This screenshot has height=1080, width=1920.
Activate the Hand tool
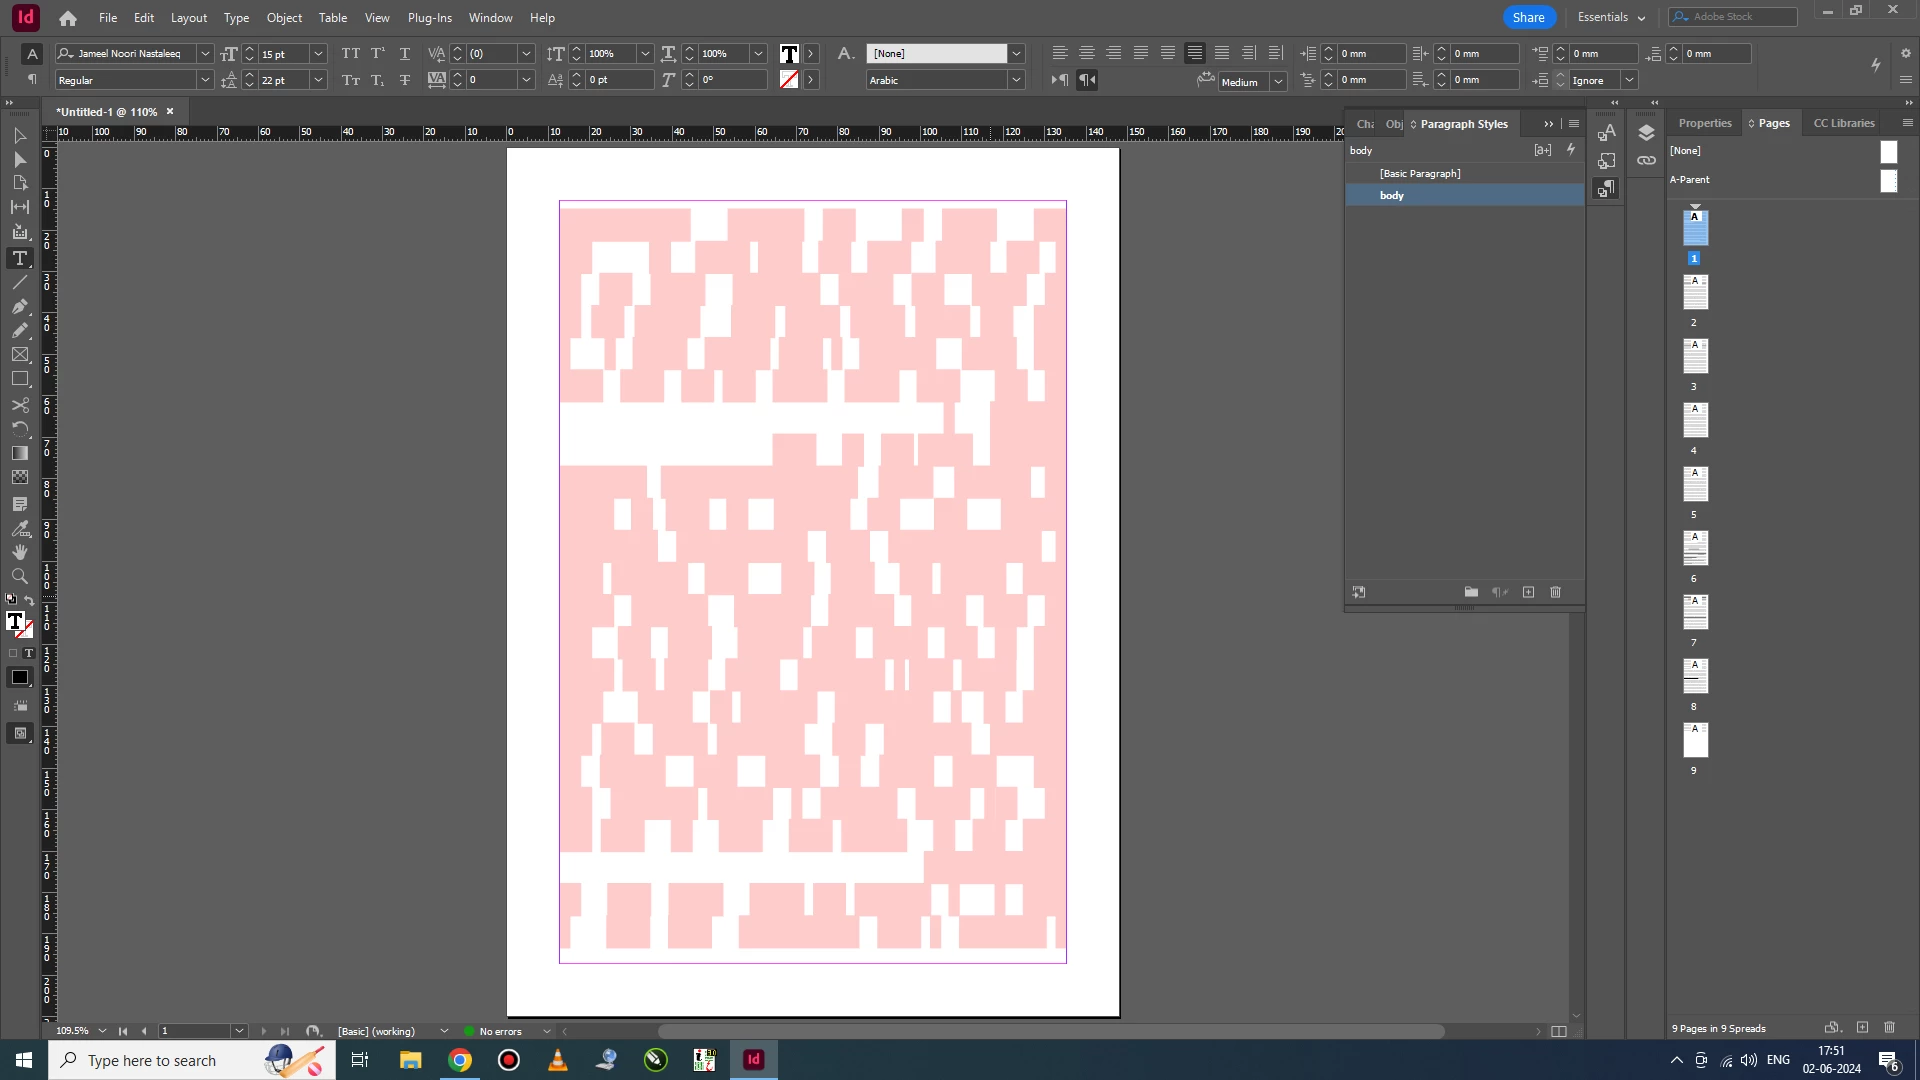20,552
